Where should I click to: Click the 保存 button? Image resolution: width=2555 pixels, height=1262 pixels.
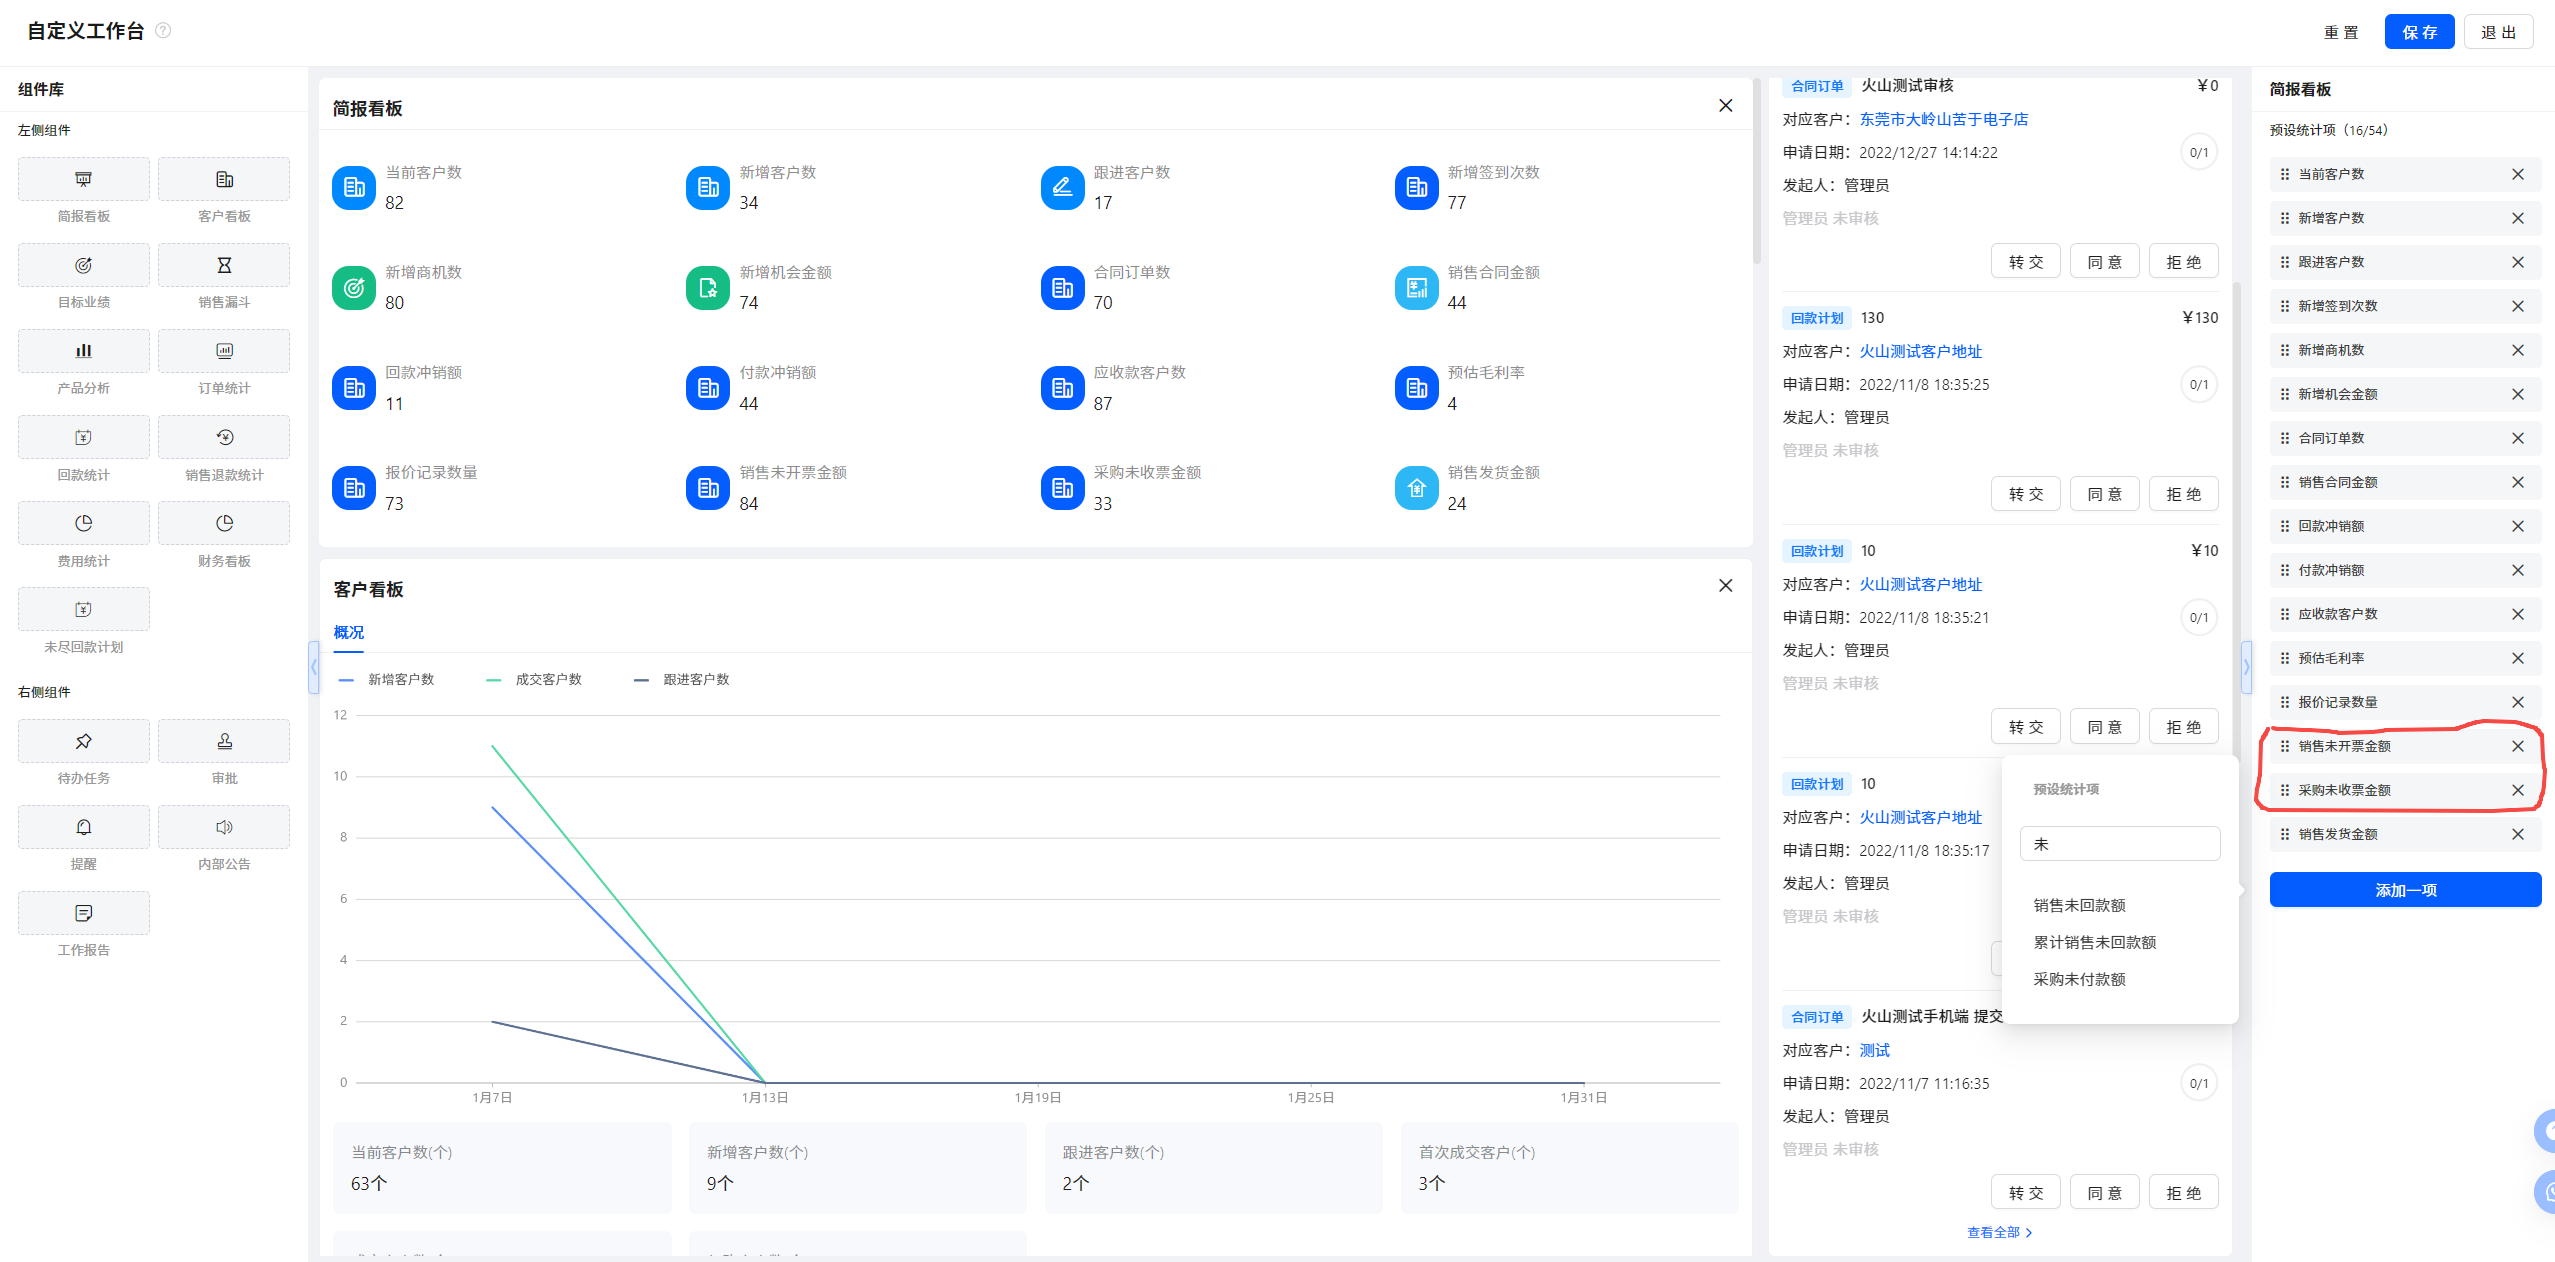[x=2418, y=32]
